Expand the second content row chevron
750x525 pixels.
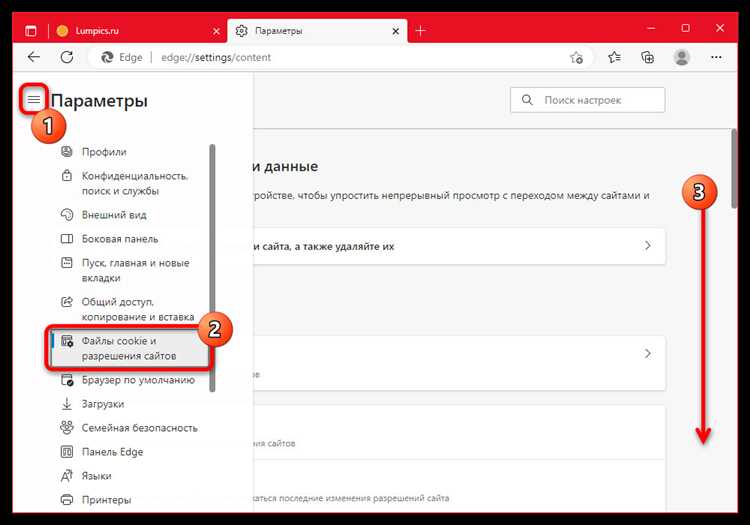[647, 353]
